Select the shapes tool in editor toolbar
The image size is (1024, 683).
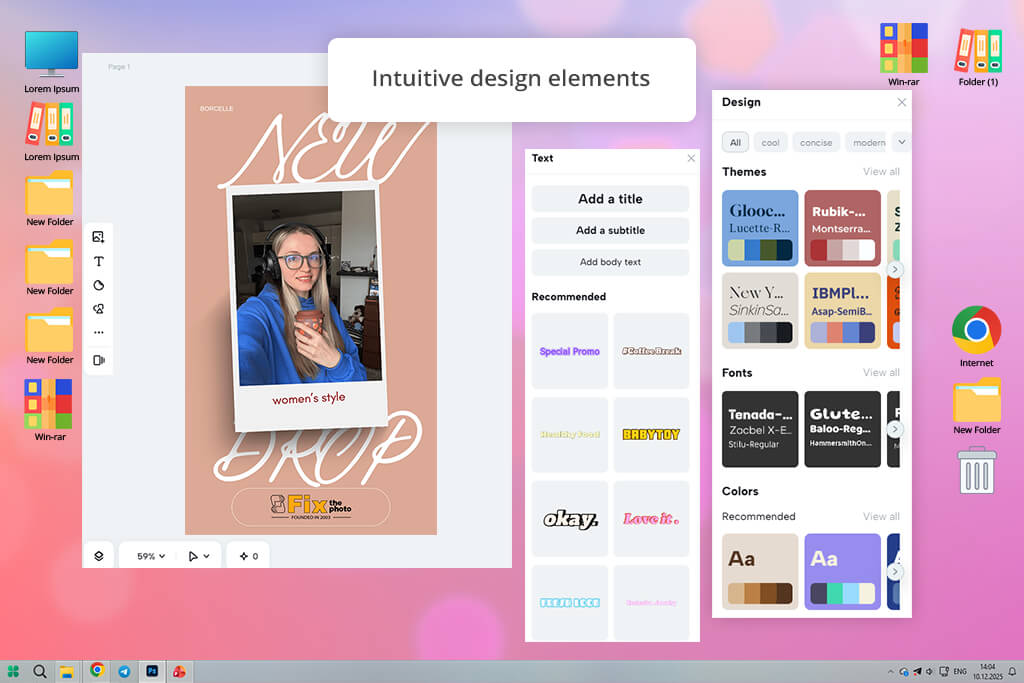99,285
